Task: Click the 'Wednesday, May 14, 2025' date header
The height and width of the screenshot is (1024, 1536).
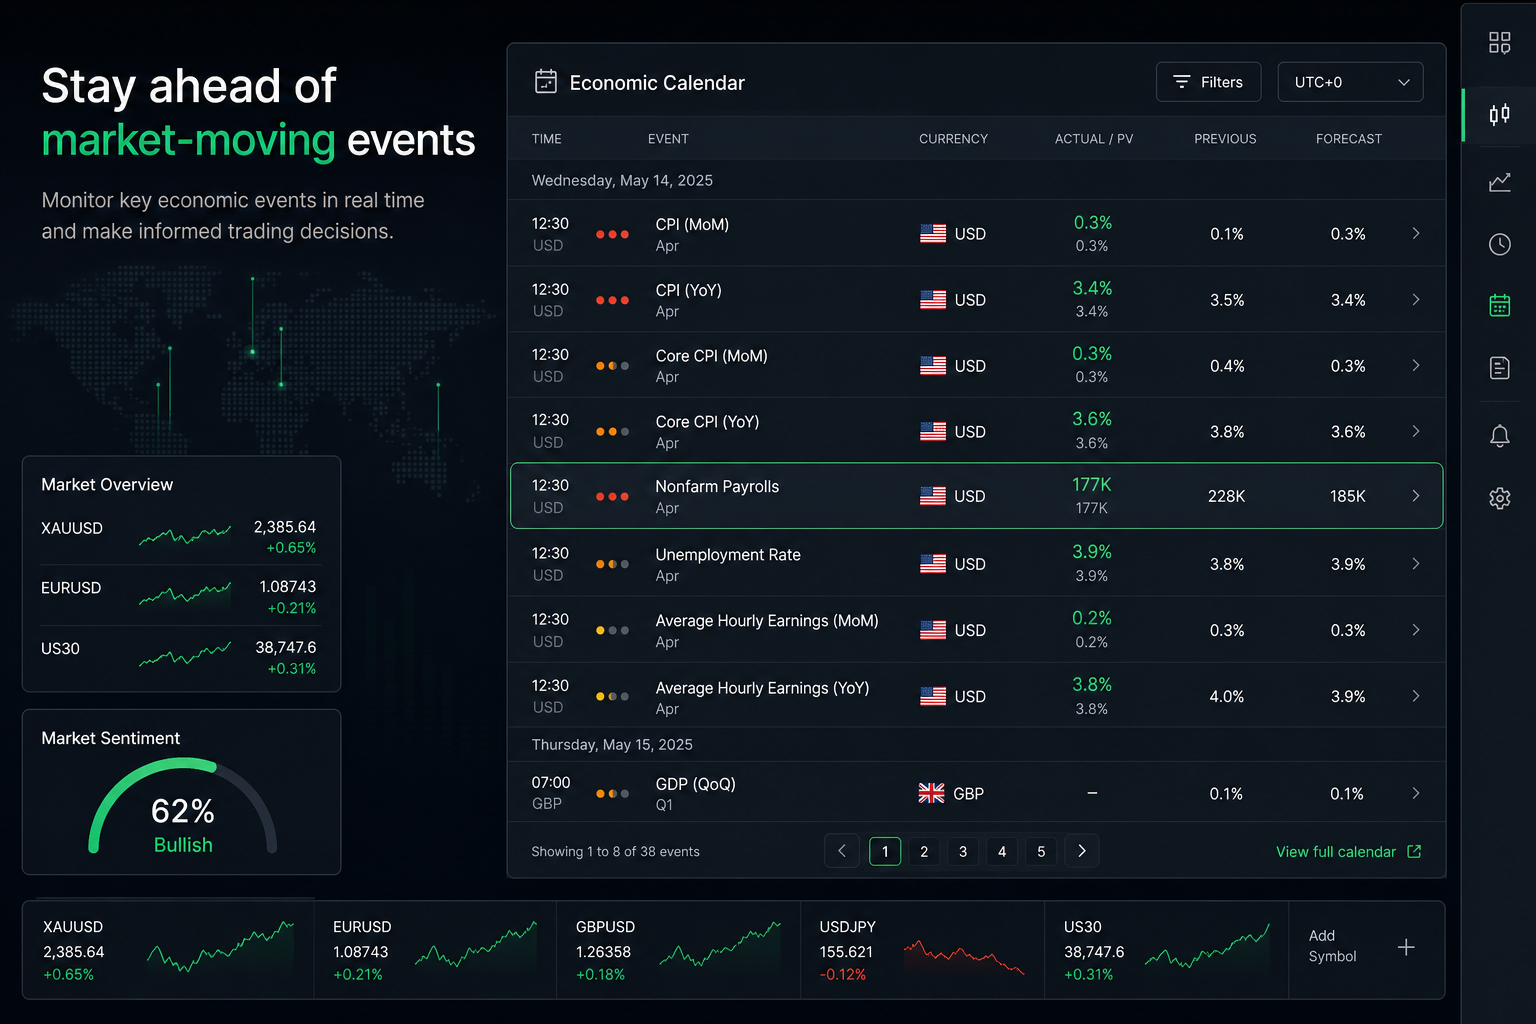Action: (622, 181)
